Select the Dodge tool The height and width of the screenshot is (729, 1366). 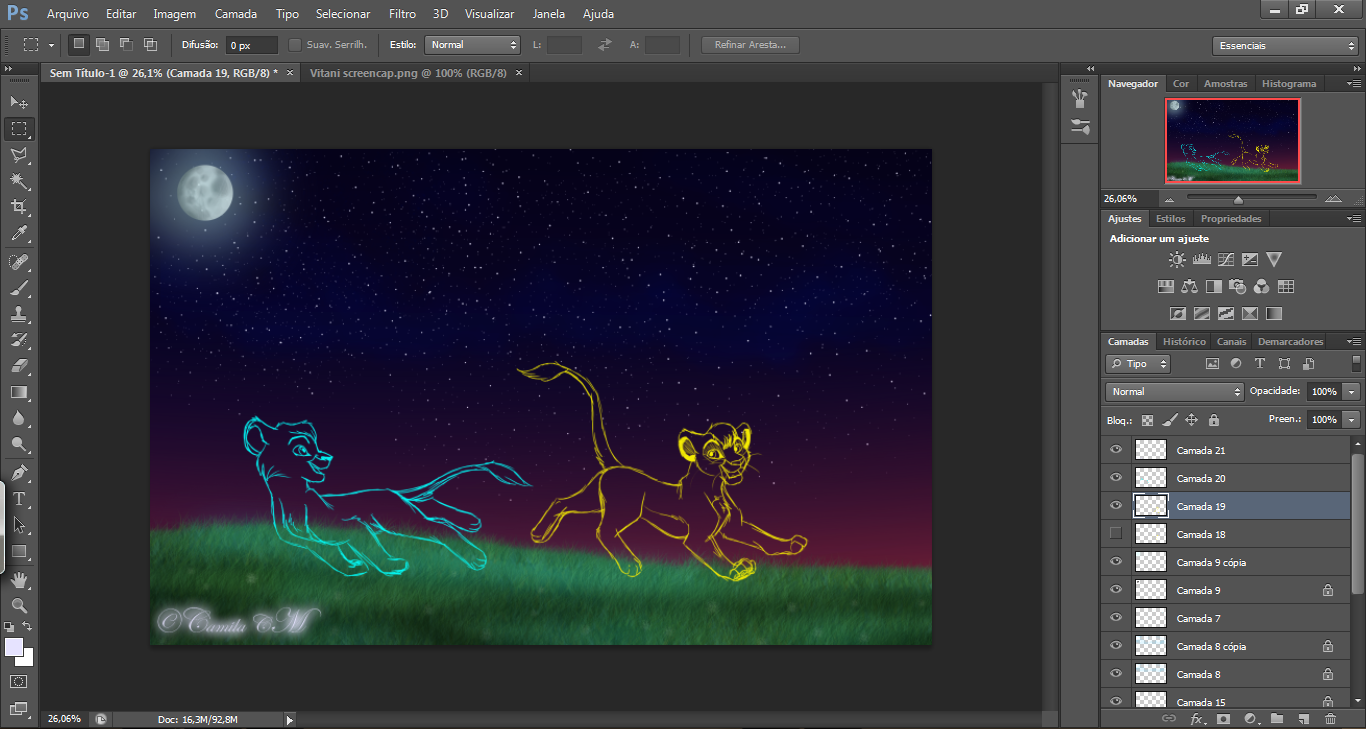click(19, 444)
